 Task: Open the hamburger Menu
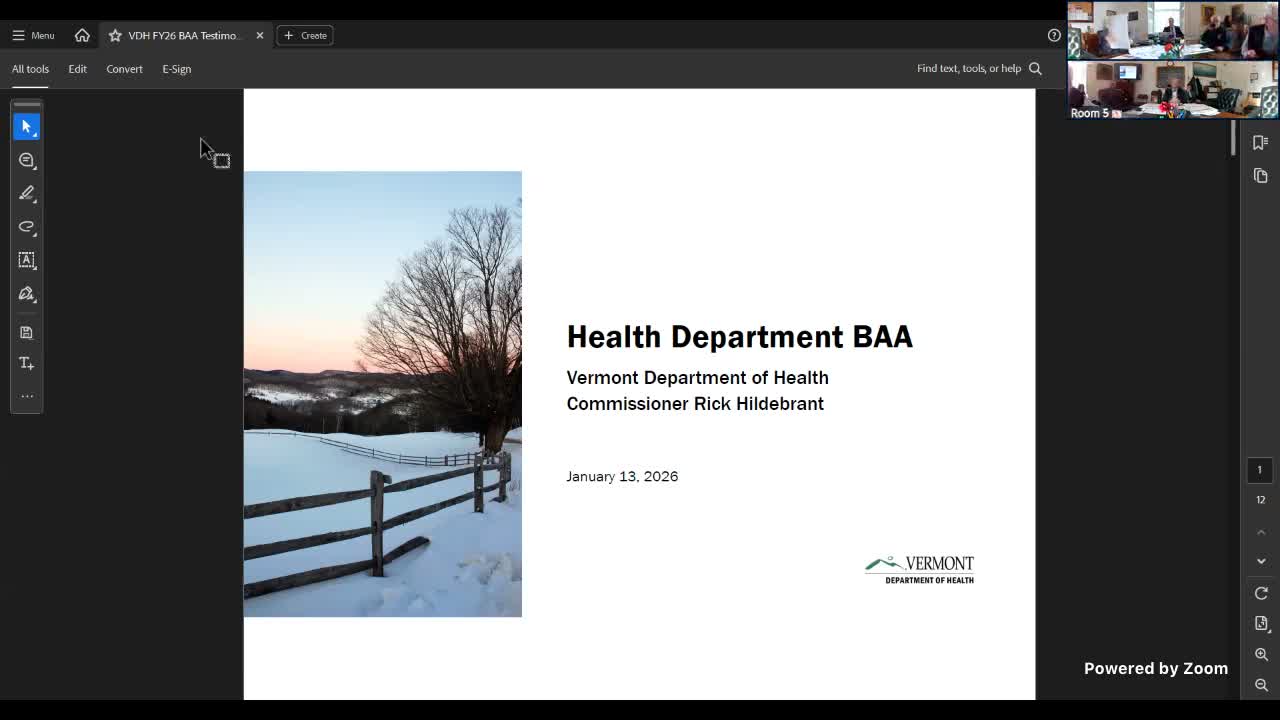tap(33, 35)
